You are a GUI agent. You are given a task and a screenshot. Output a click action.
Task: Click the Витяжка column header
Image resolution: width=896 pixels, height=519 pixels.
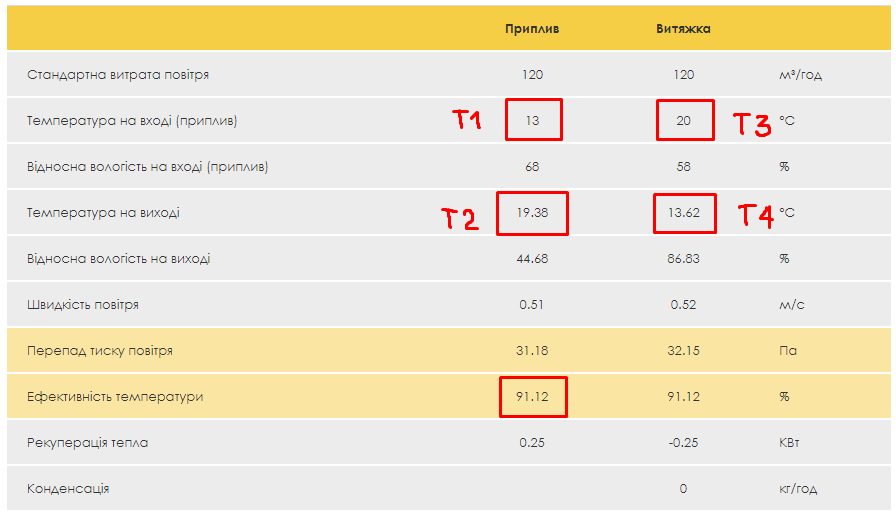684,29
